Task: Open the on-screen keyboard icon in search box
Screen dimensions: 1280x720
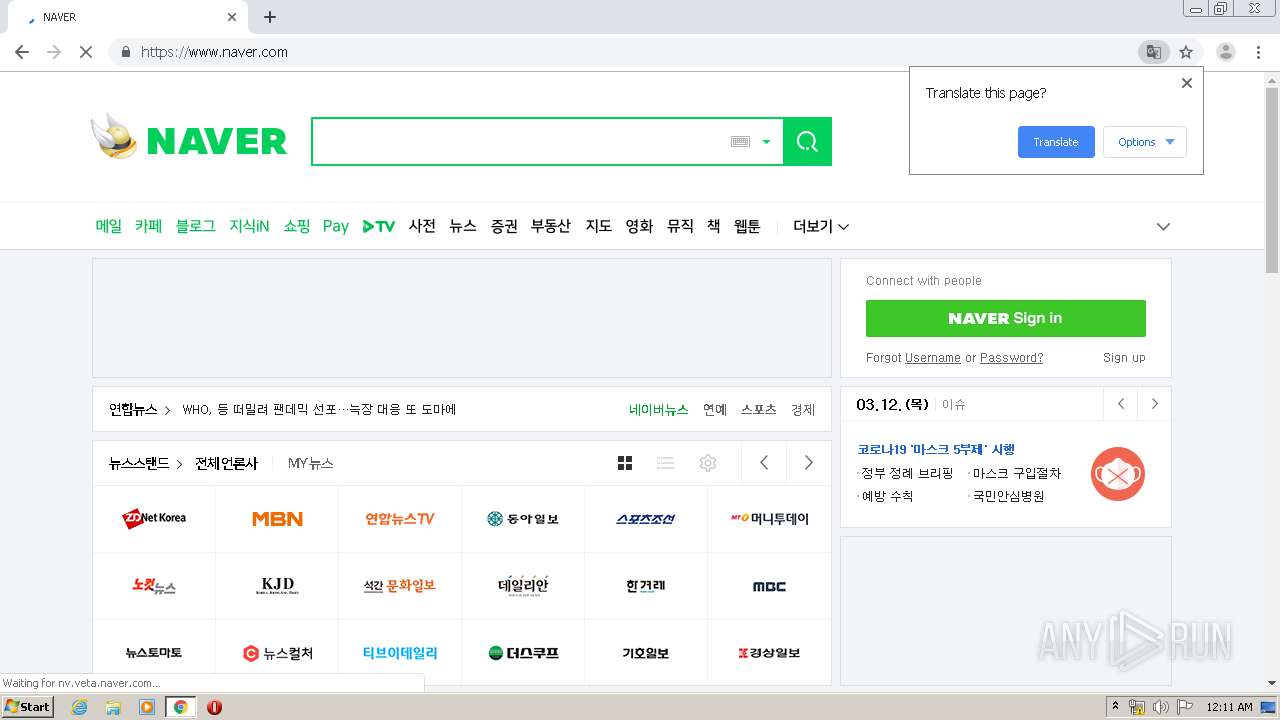Action: coord(740,142)
